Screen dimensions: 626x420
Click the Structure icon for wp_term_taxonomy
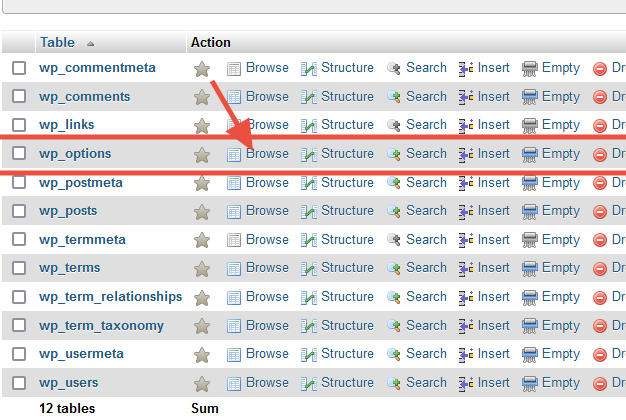[309, 326]
